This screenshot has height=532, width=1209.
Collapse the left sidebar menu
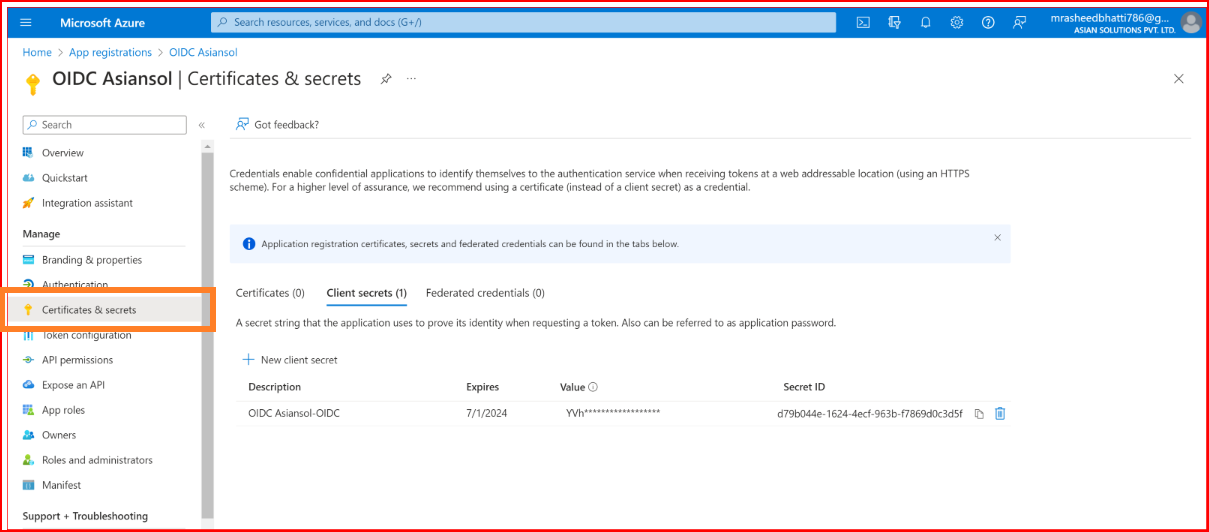tap(201, 125)
